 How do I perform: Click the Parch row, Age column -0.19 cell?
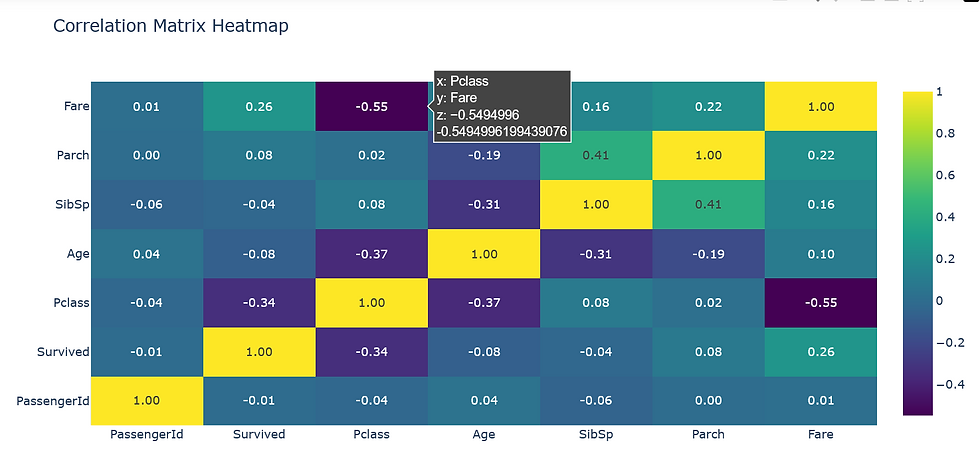tap(483, 156)
